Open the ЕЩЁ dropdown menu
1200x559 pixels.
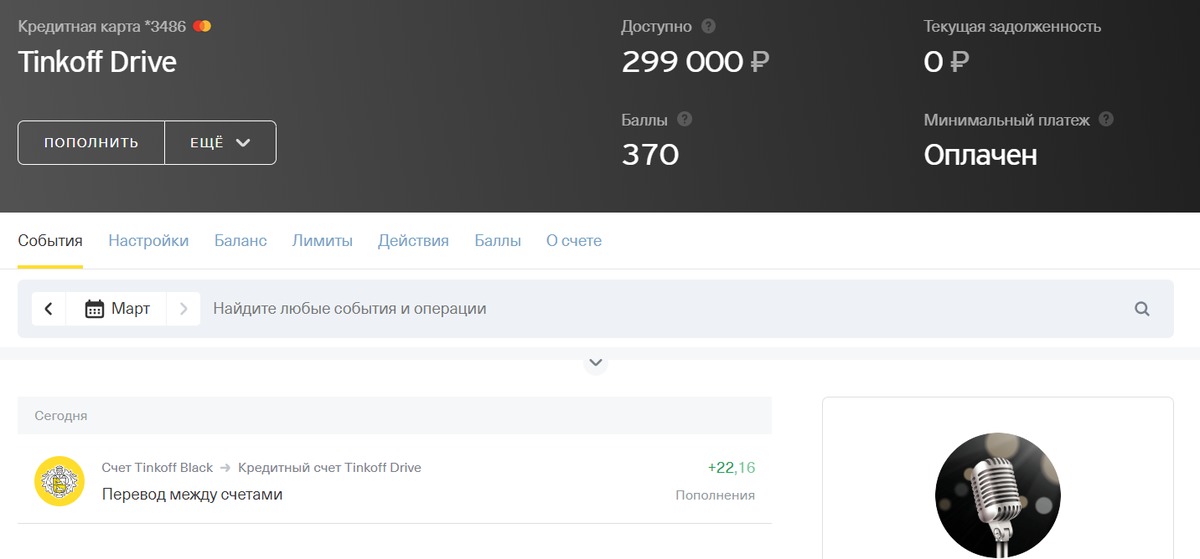point(220,143)
